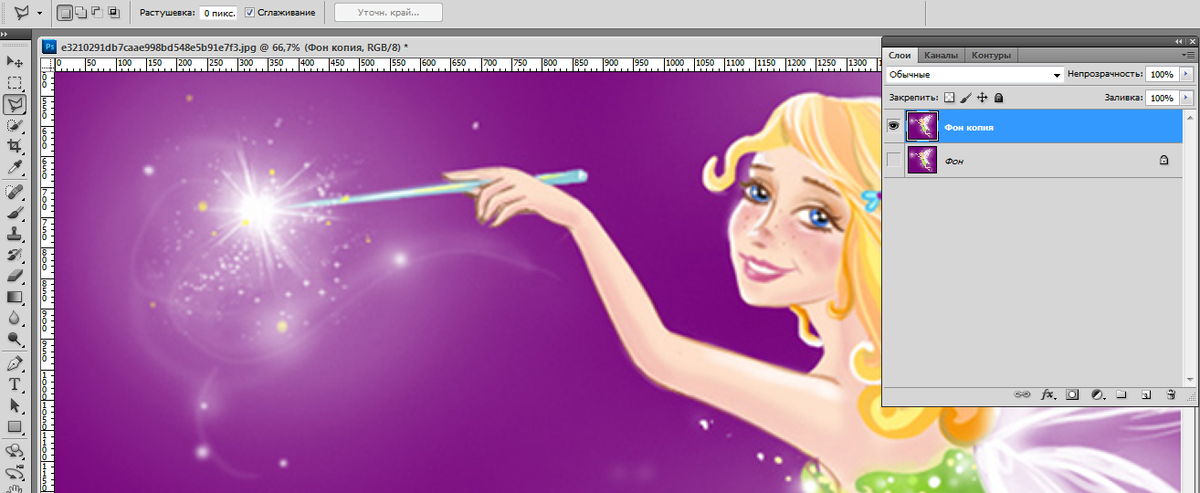1200x493 pixels.
Task: Collapse the Layers panel to icons
Action: (x=1179, y=41)
